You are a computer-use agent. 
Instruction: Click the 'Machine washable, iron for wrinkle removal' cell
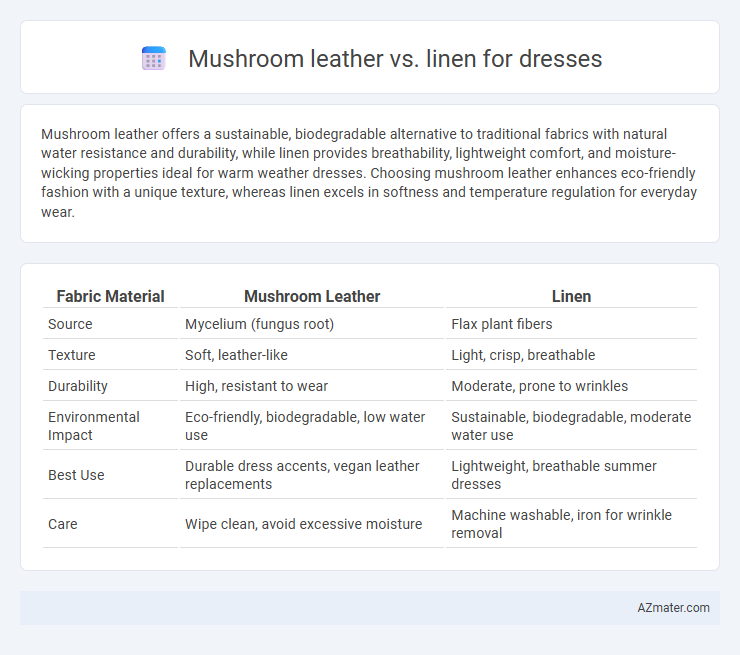pos(561,524)
